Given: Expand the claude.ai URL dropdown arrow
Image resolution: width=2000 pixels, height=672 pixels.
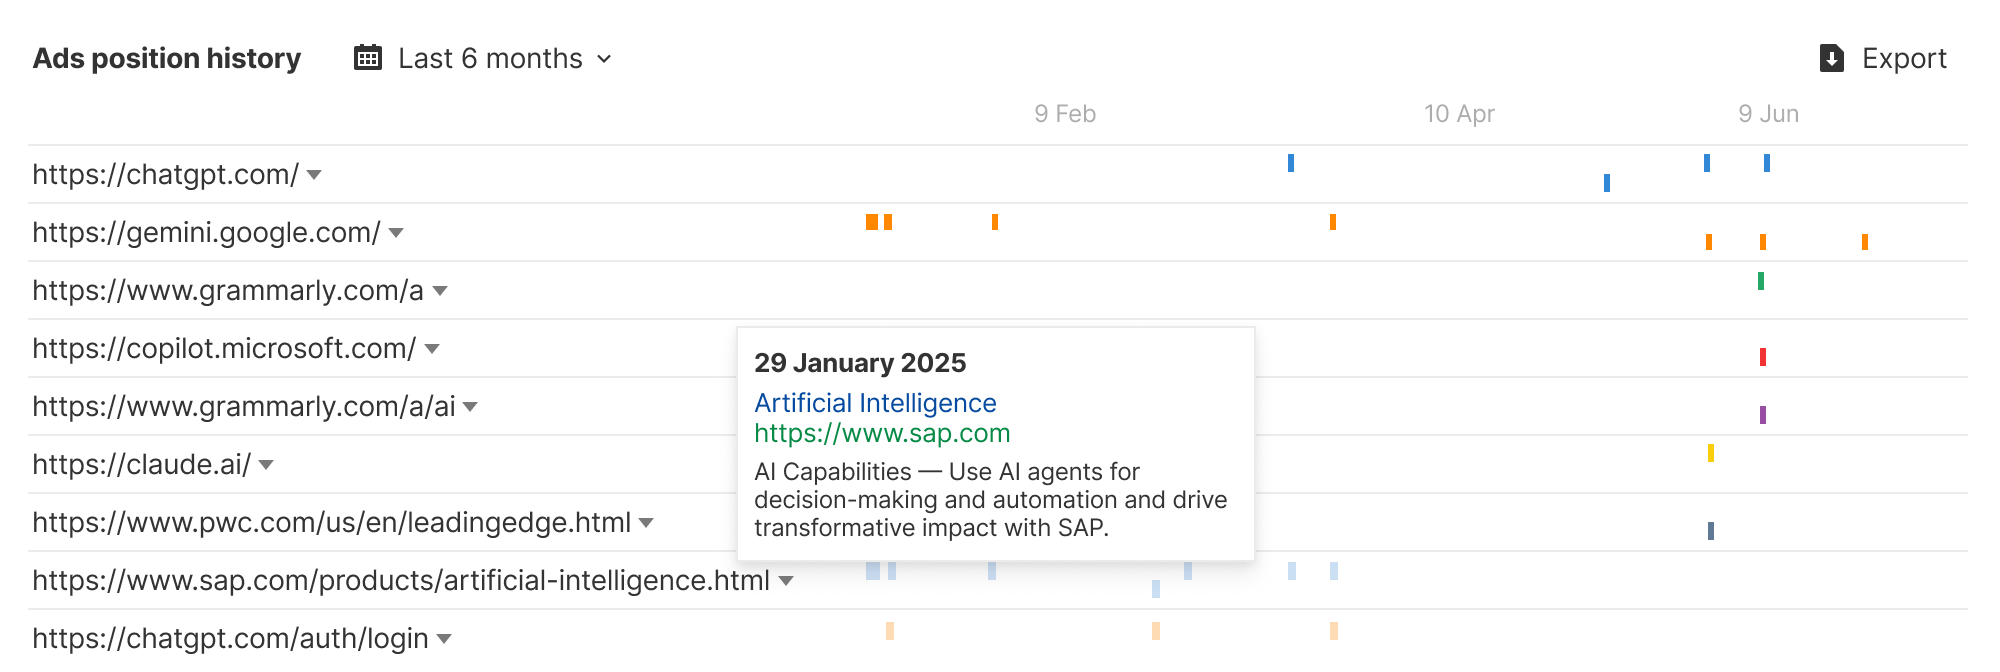Looking at the screenshot, I should click(266, 465).
